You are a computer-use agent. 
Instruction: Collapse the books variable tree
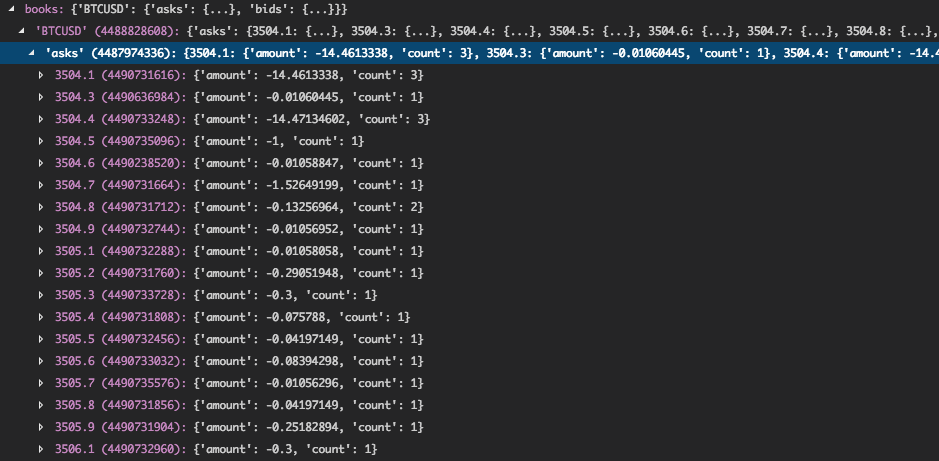11,10
